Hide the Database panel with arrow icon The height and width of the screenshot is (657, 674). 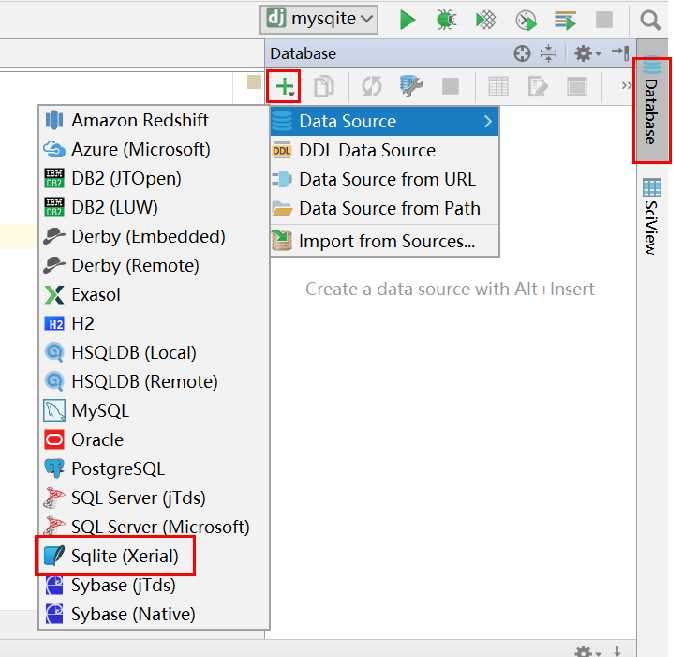[621, 53]
